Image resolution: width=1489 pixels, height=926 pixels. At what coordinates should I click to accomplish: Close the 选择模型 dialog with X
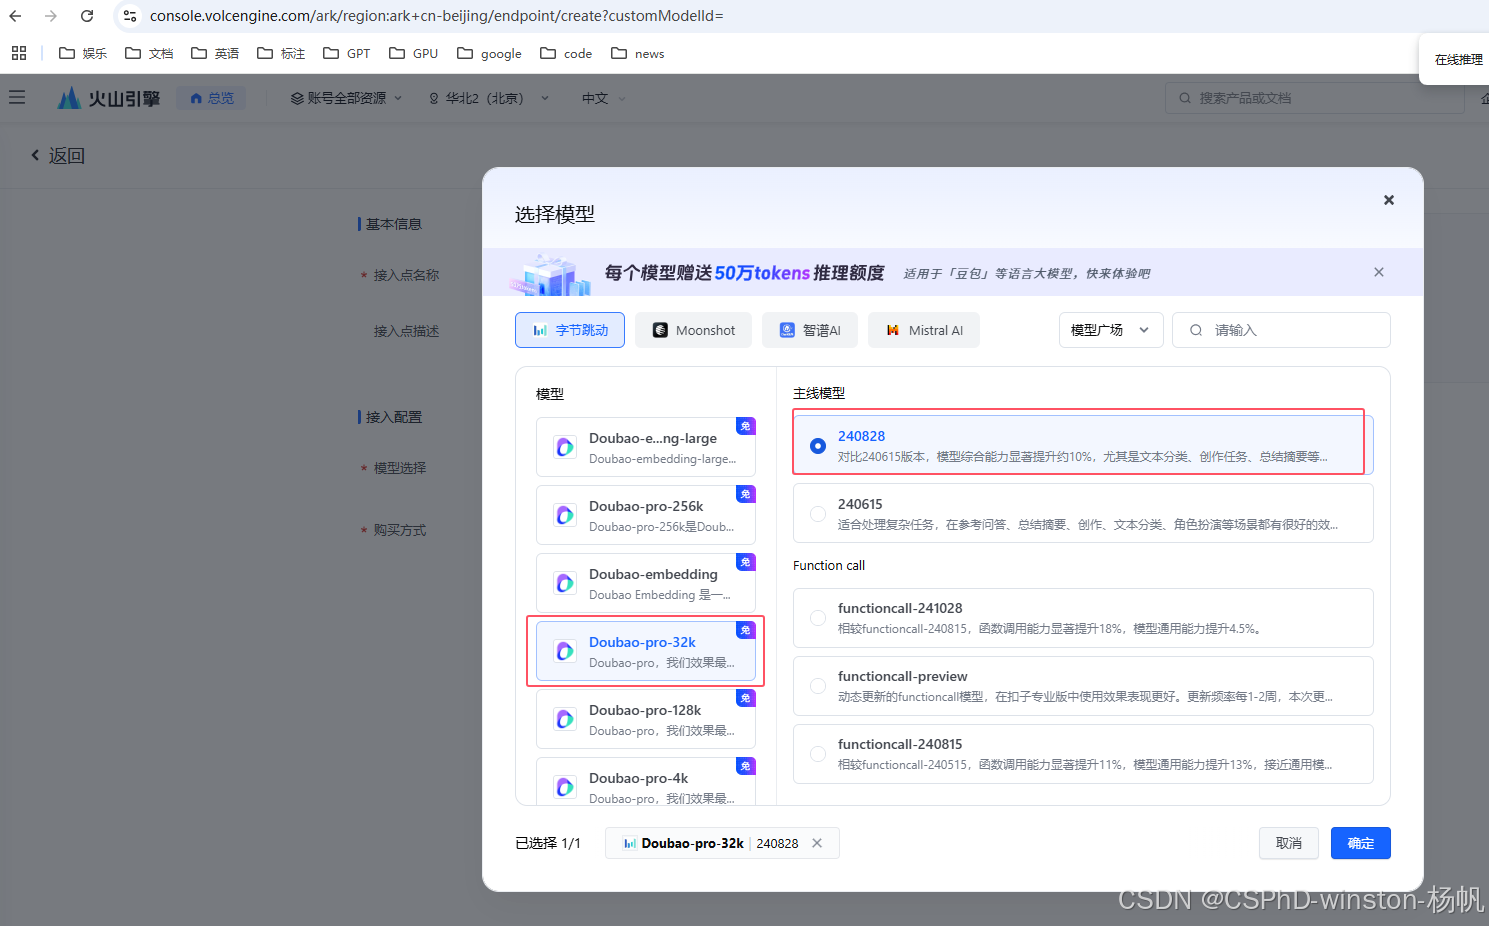(1388, 200)
